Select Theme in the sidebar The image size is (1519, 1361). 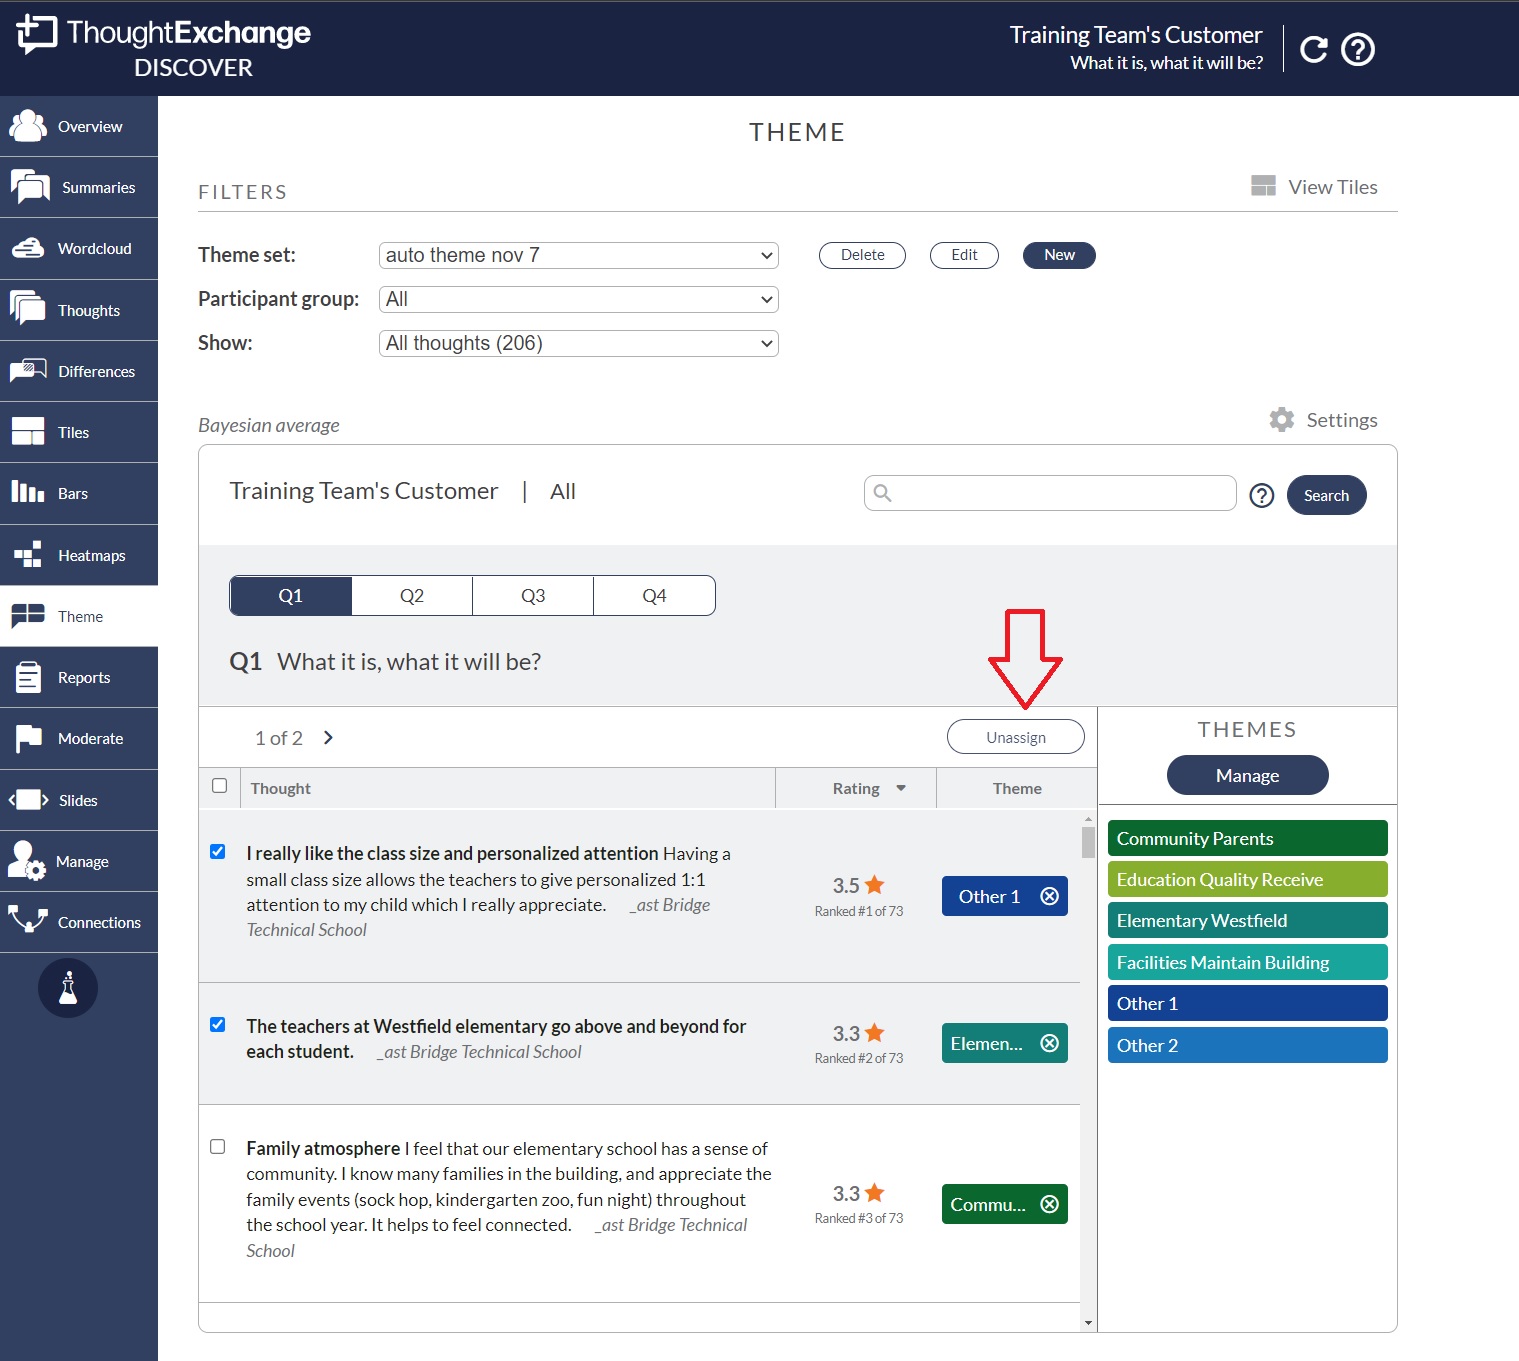79,616
